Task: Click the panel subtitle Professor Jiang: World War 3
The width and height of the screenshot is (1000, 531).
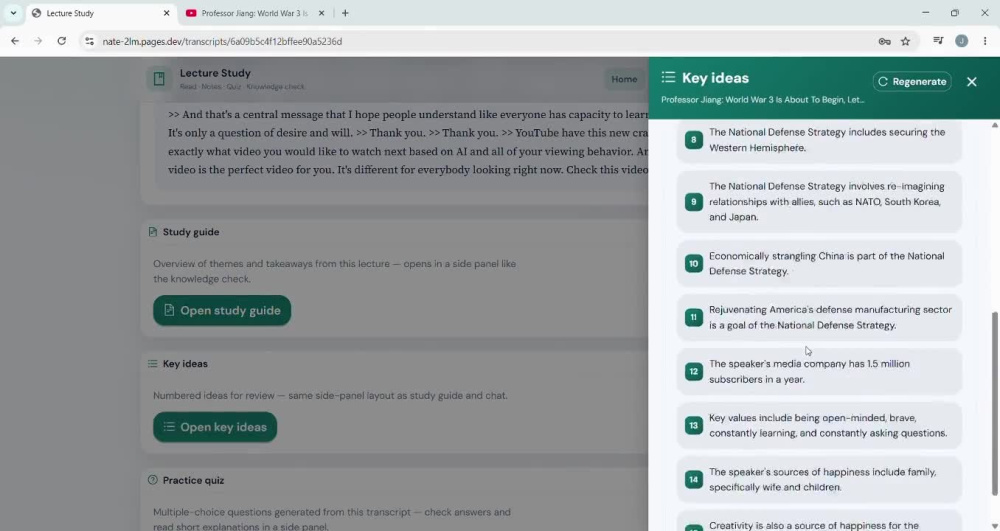Action: (x=762, y=99)
